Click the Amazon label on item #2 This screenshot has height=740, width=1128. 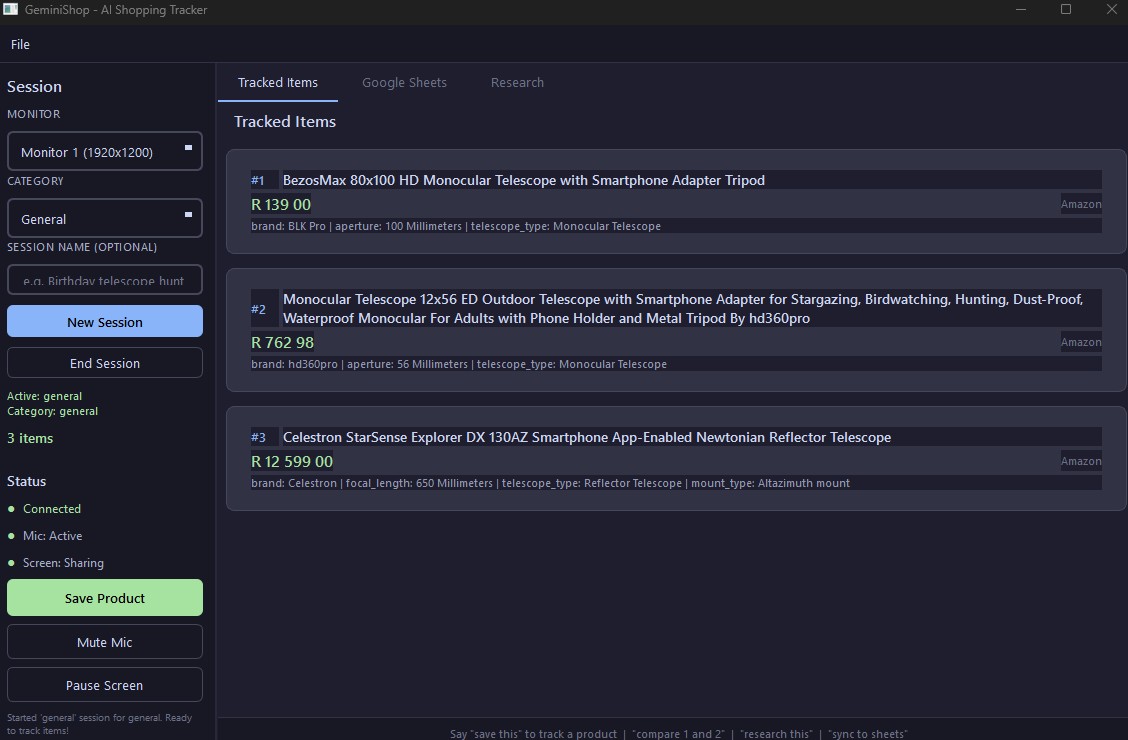1081,342
